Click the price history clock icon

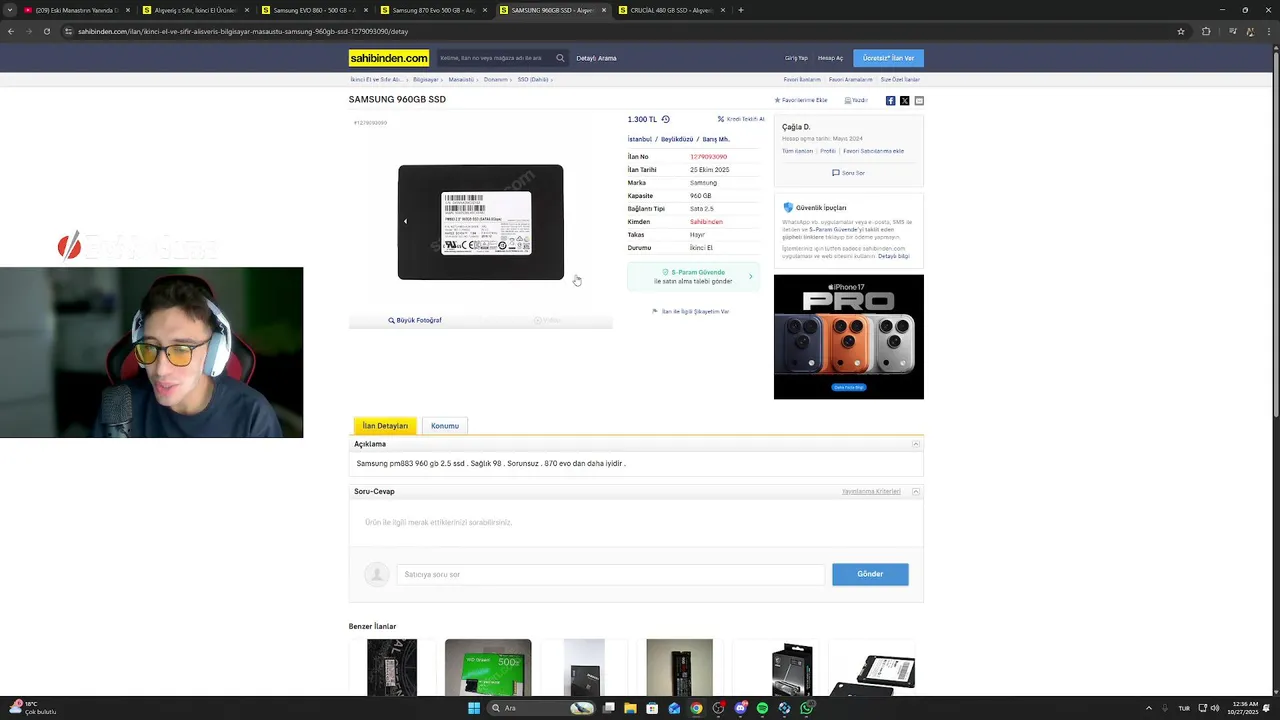(x=665, y=119)
